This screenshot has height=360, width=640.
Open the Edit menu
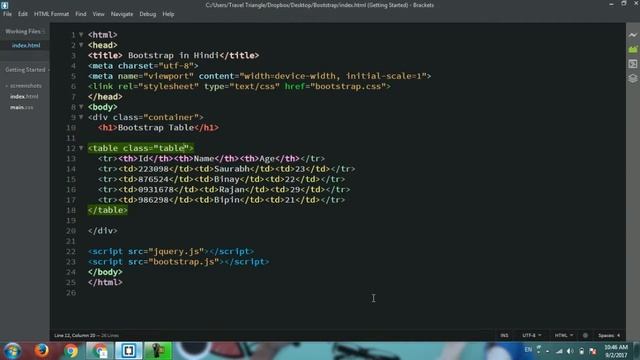23,14
